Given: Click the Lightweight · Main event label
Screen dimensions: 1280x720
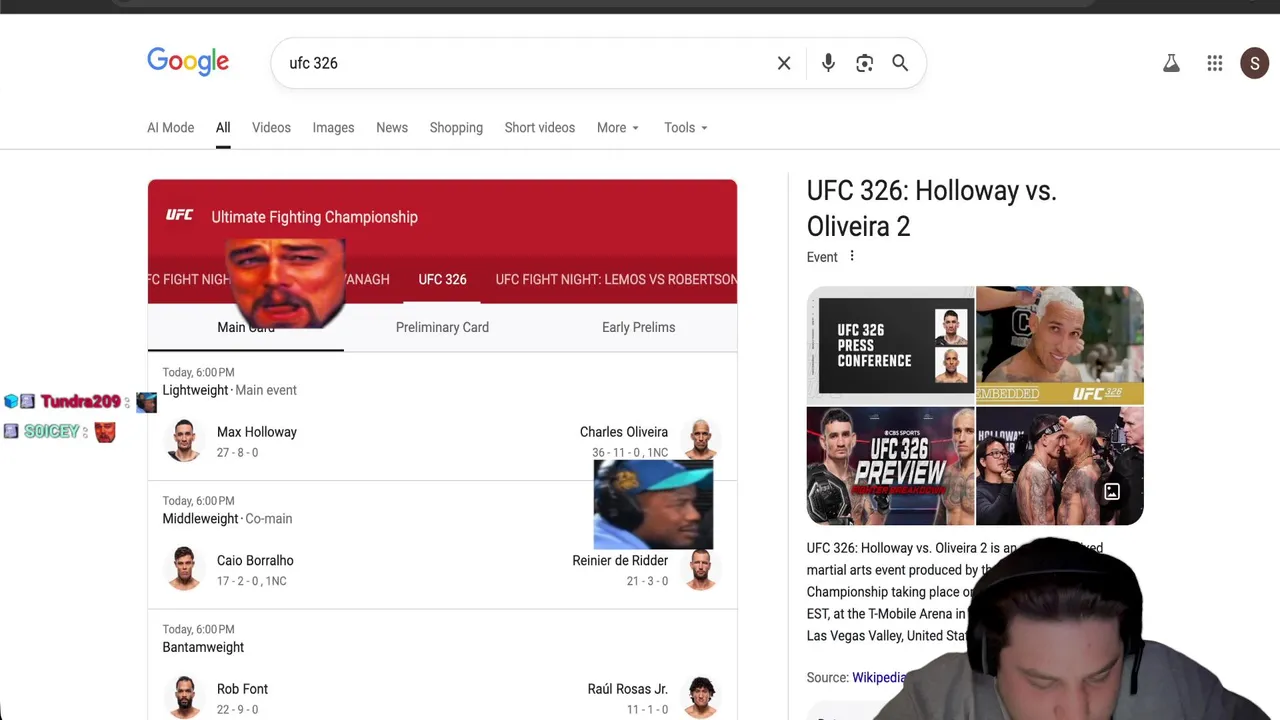Looking at the screenshot, I should tap(230, 390).
